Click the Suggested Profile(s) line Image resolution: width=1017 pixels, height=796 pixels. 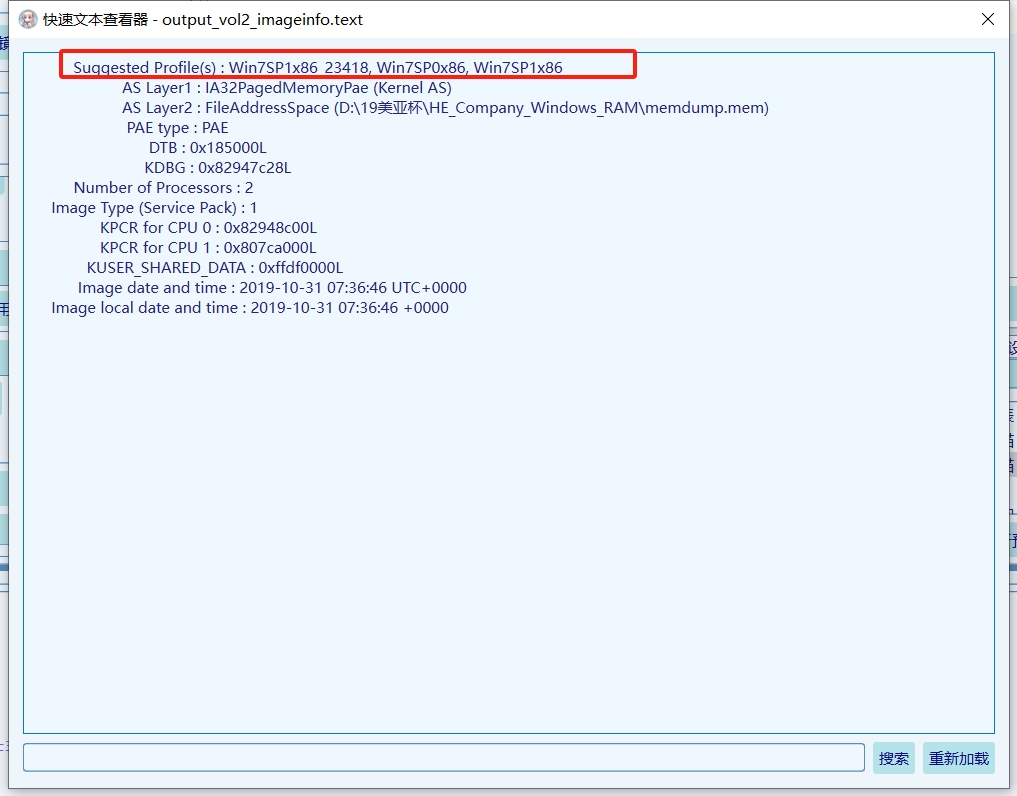318,67
